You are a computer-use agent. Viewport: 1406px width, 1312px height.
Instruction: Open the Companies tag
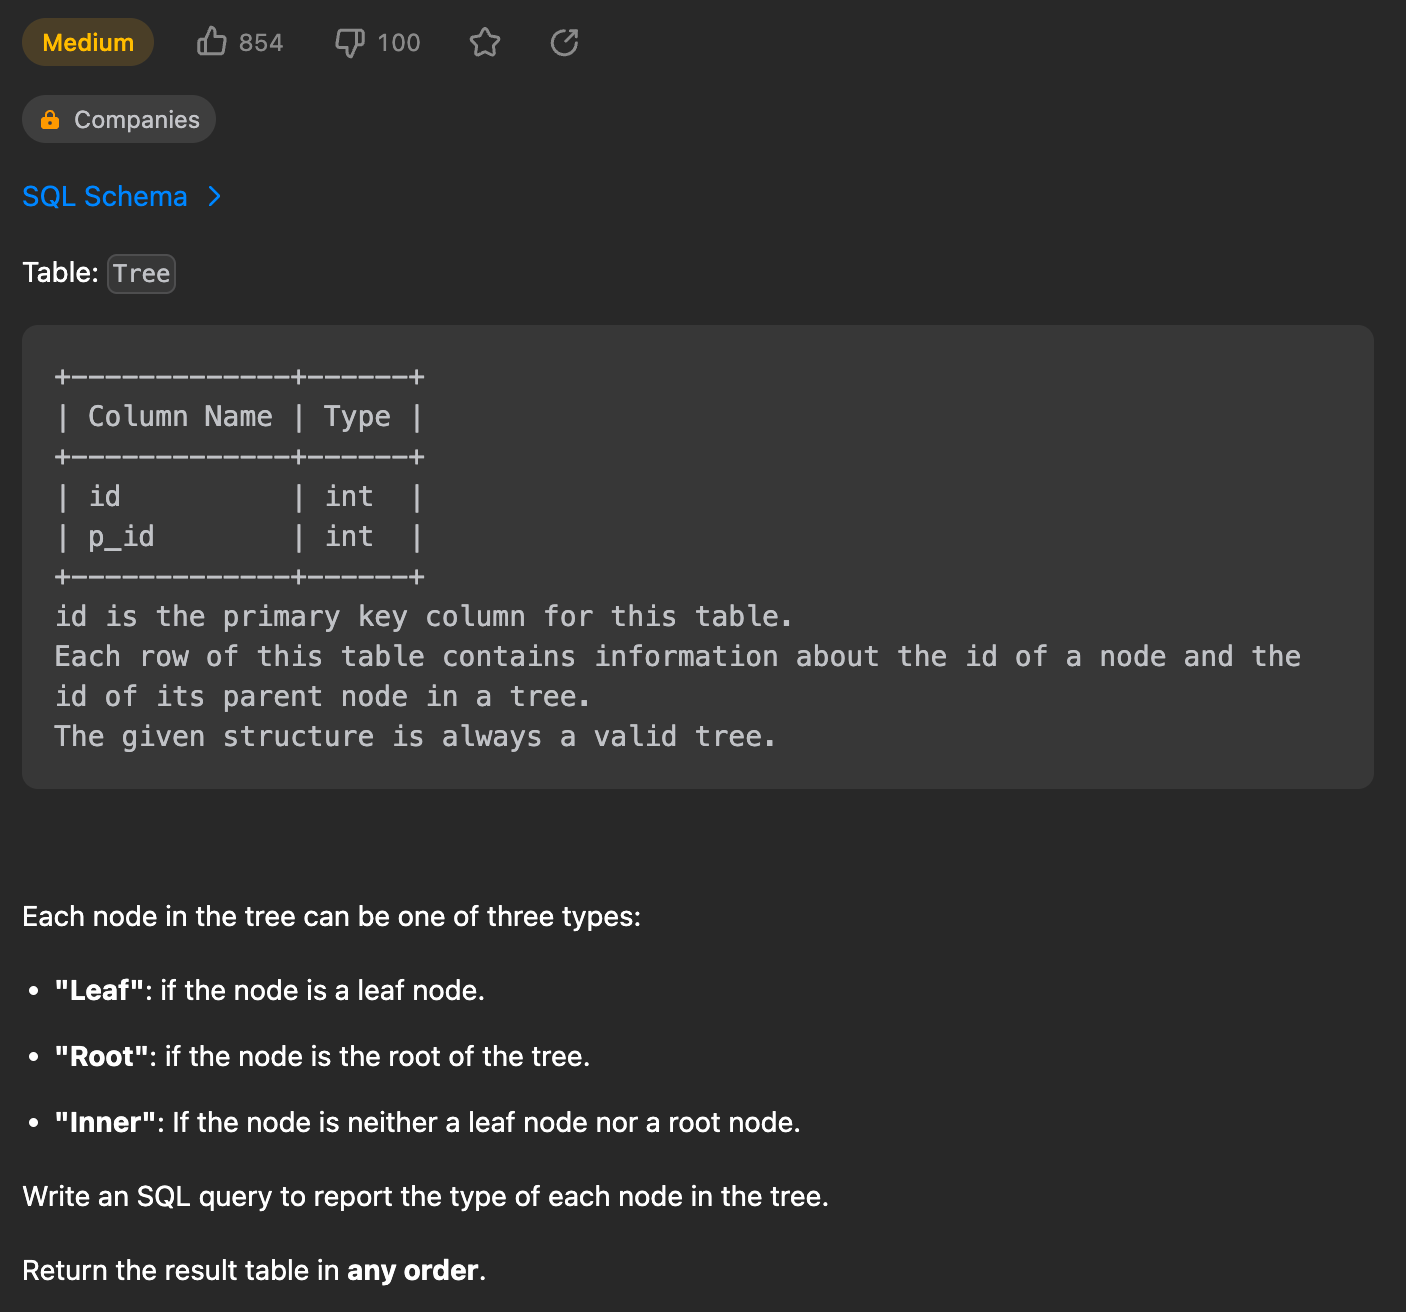coord(136,120)
